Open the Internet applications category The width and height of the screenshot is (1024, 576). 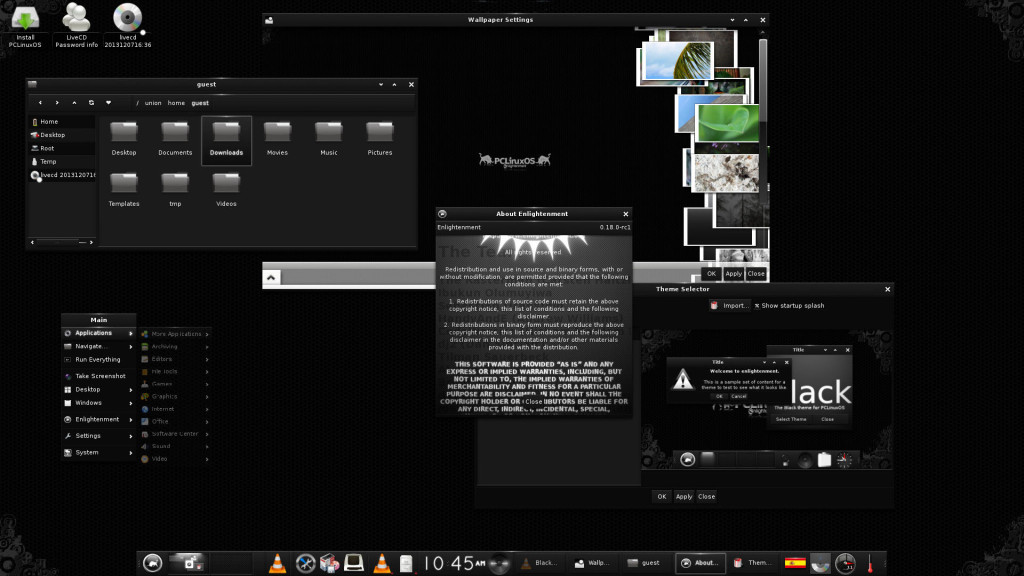(175, 409)
